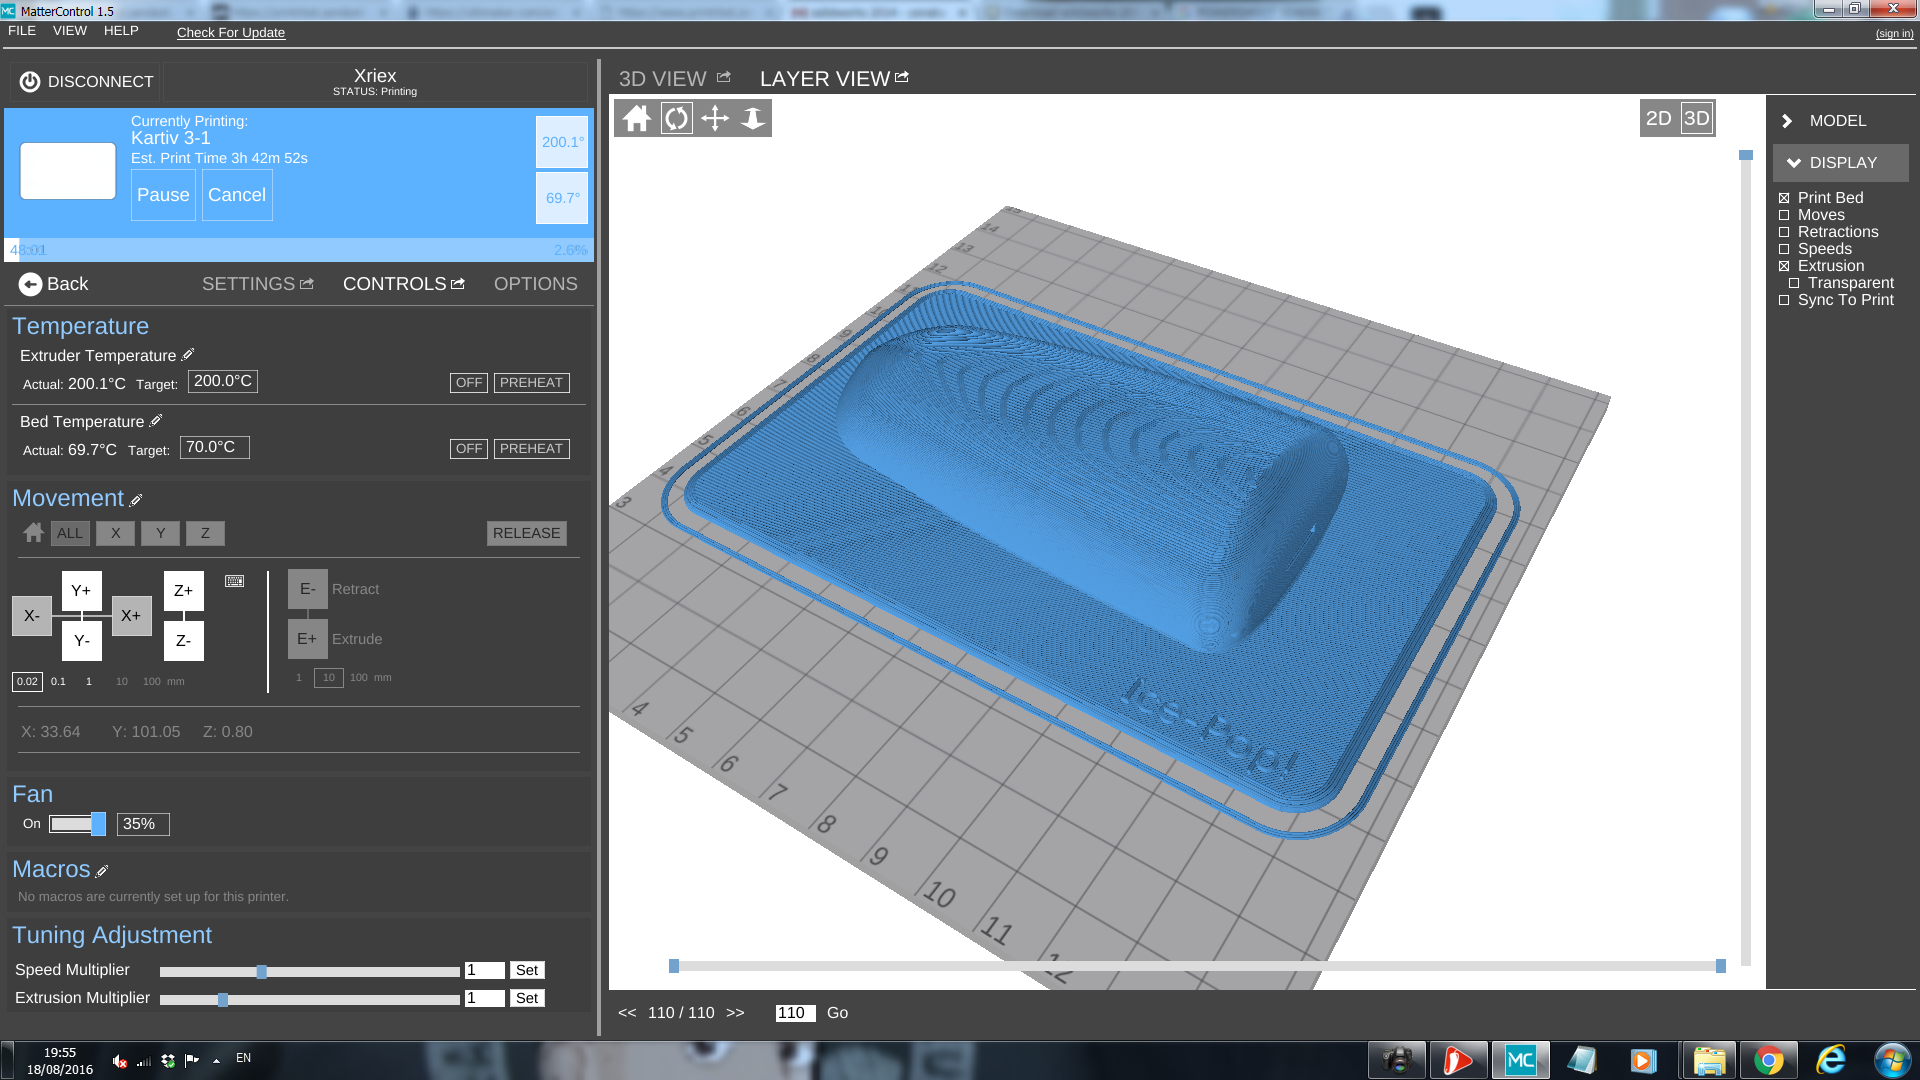The image size is (1920, 1080).
Task: Click extruder target temperature field
Action: coord(223,381)
